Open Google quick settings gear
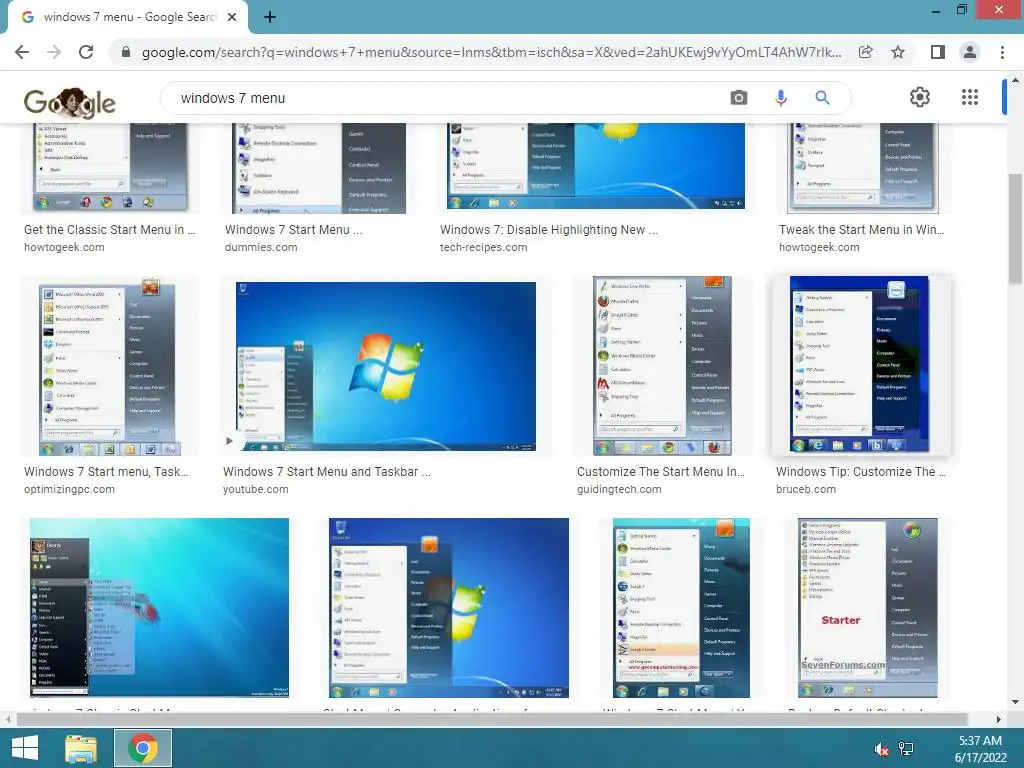 click(920, 97)
